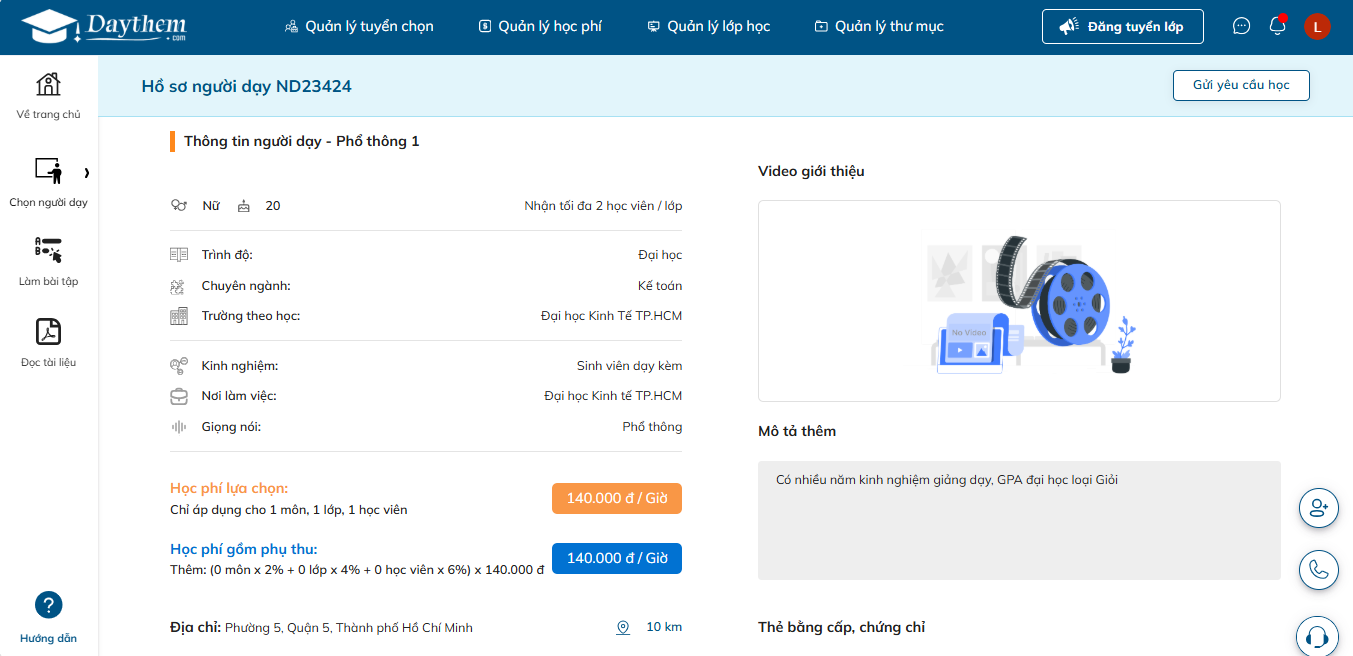Open Quản lý lớp học menu
Screen dimensions: 1353x656
point(709,27)
